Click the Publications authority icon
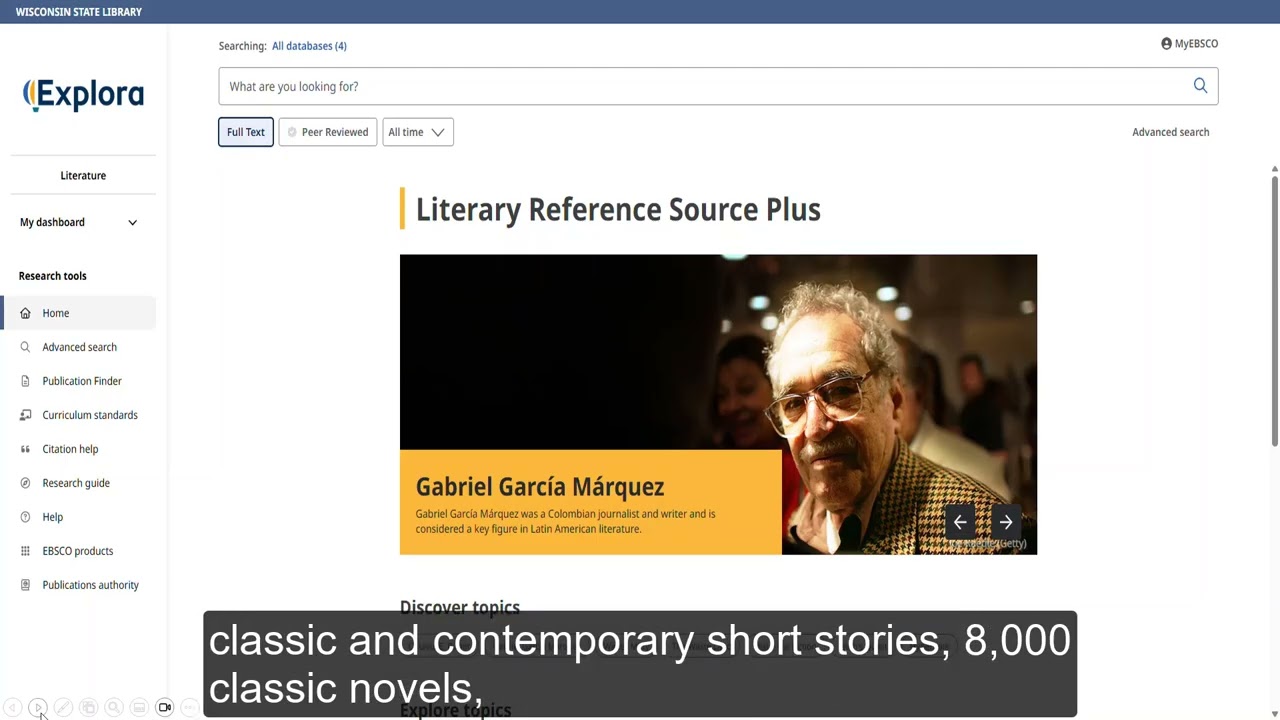Viewport: 1280px width, 720px height. tap(25, 585)
